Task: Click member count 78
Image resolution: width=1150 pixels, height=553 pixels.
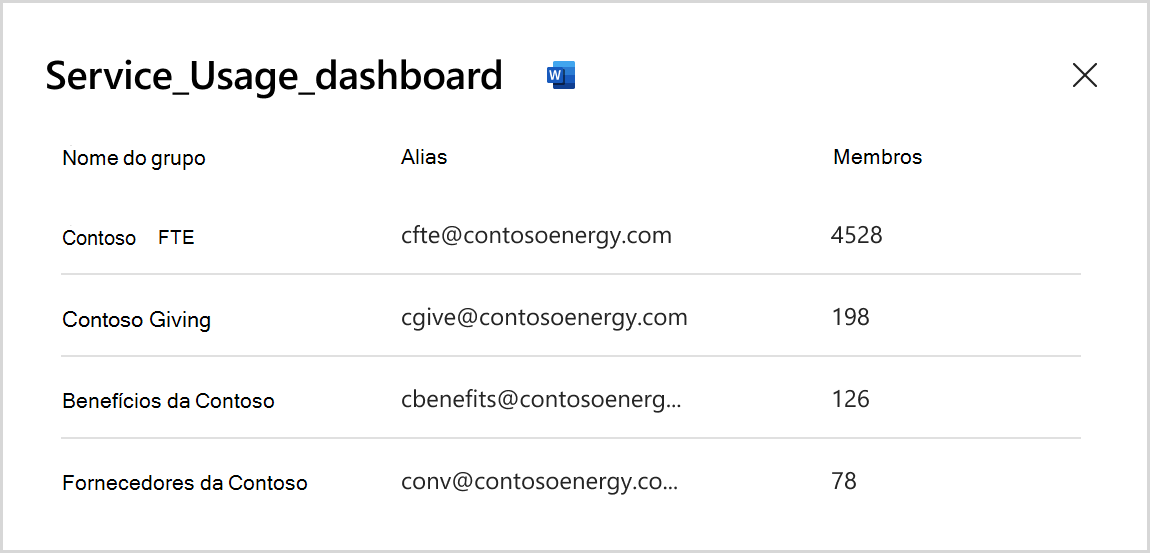Action: 843,481
